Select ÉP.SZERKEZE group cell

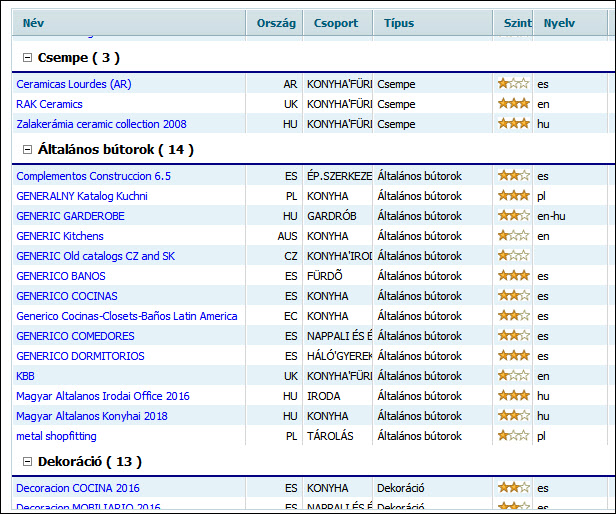(337, 176)
